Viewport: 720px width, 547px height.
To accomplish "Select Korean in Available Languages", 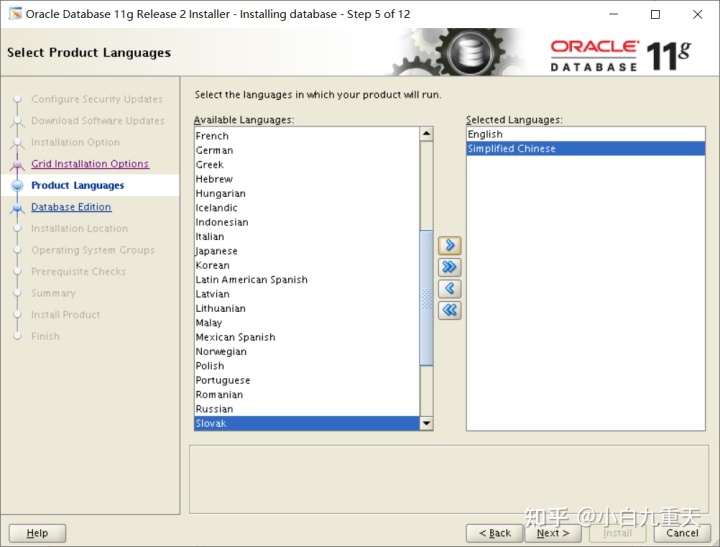I will click(307, 265).
